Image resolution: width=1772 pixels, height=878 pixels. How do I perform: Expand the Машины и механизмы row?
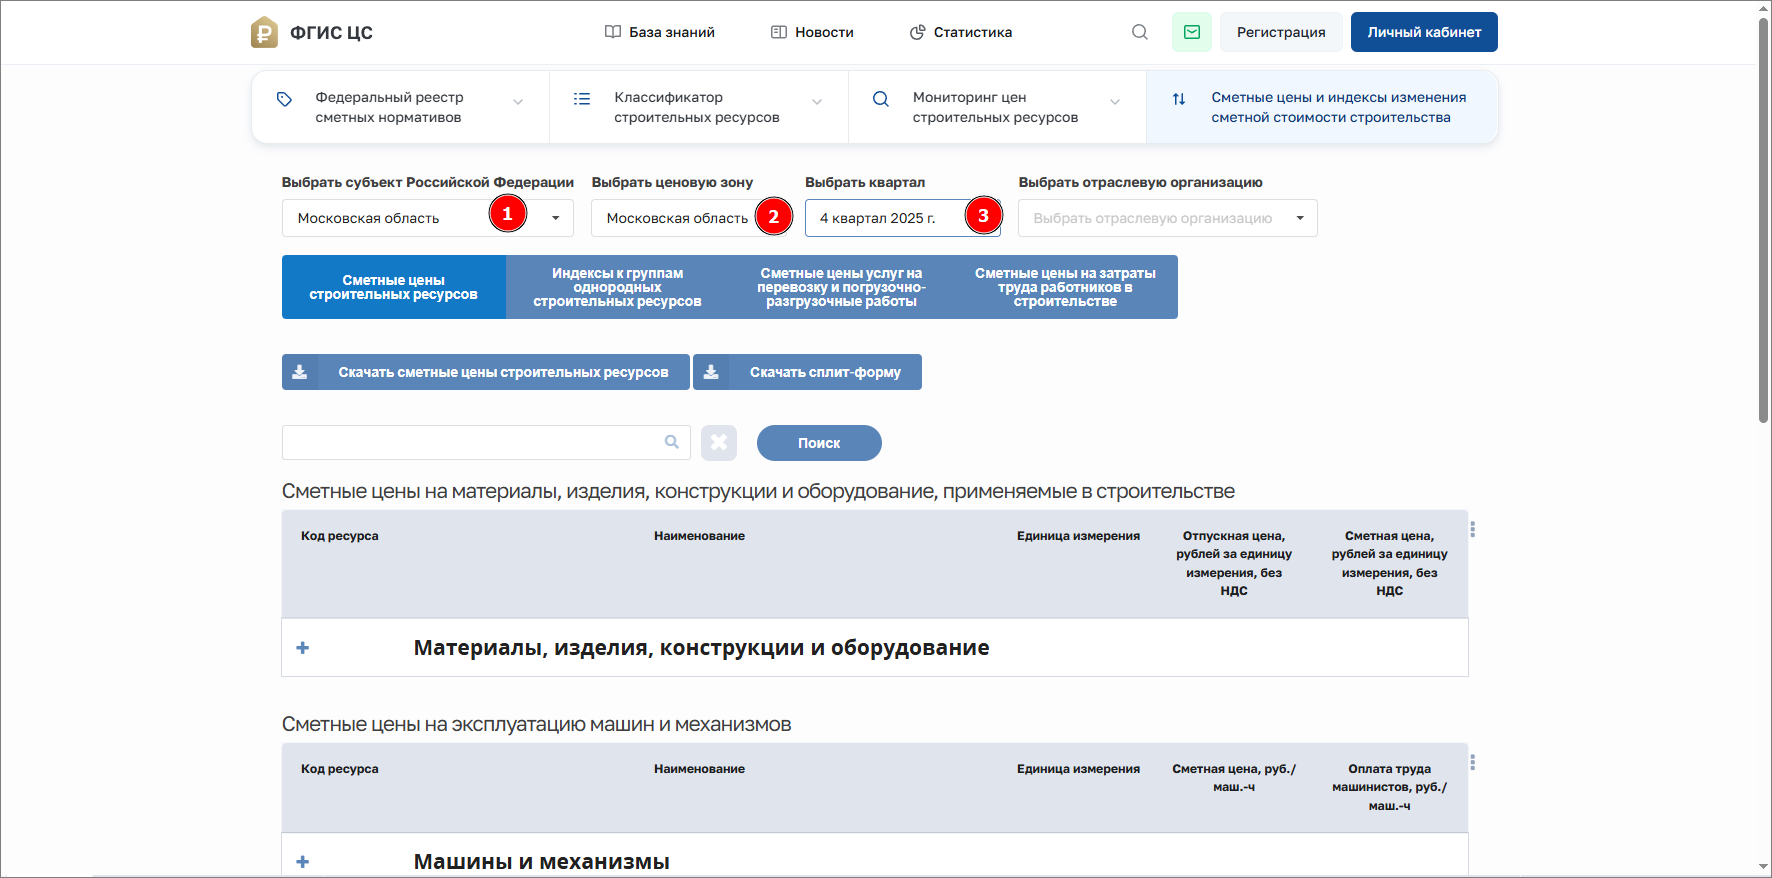tap(303, 862)
